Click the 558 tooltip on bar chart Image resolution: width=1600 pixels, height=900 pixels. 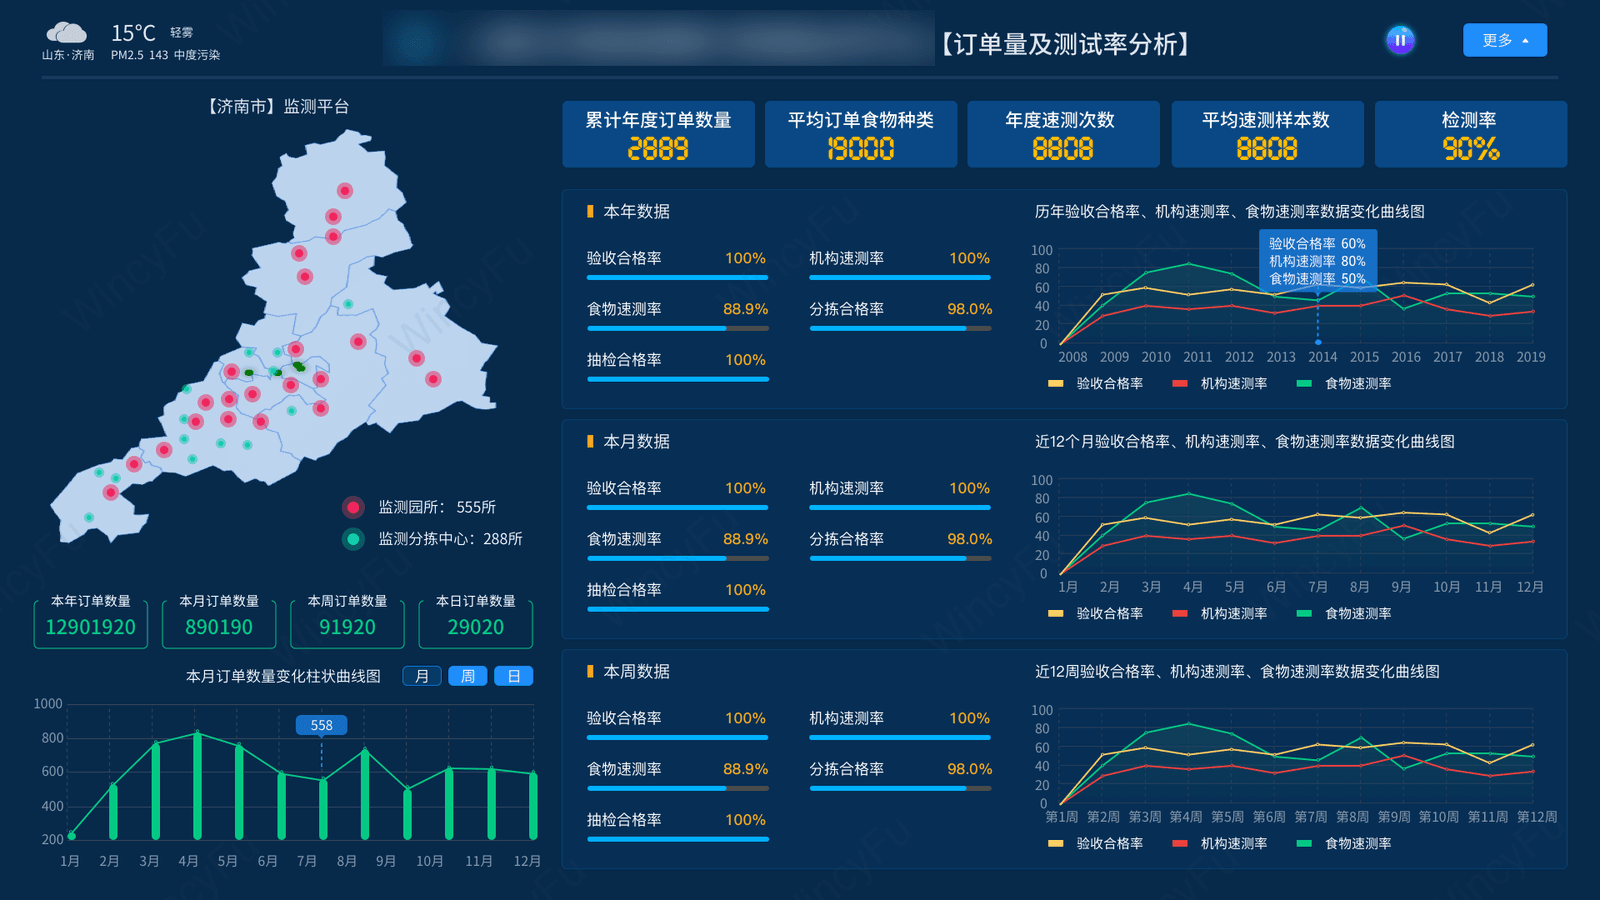[x=321, y=725]
